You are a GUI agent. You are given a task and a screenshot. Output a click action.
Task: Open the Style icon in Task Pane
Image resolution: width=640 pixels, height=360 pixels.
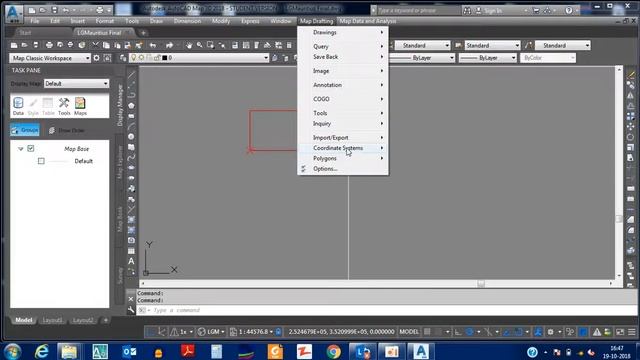coord(33,106)
